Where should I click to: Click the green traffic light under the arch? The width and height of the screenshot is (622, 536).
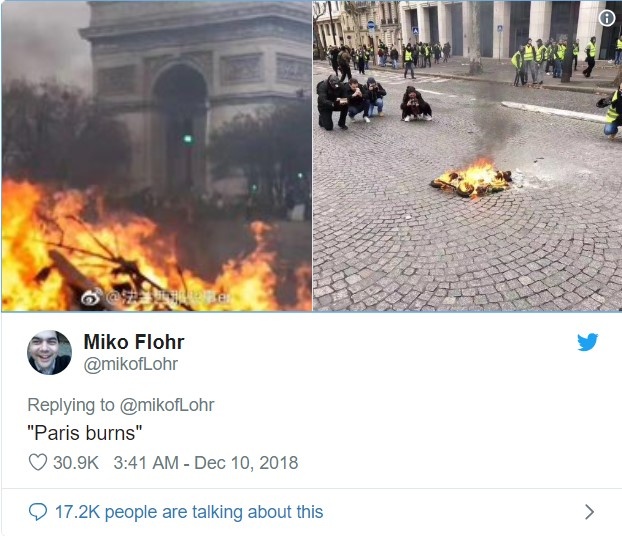188,139
